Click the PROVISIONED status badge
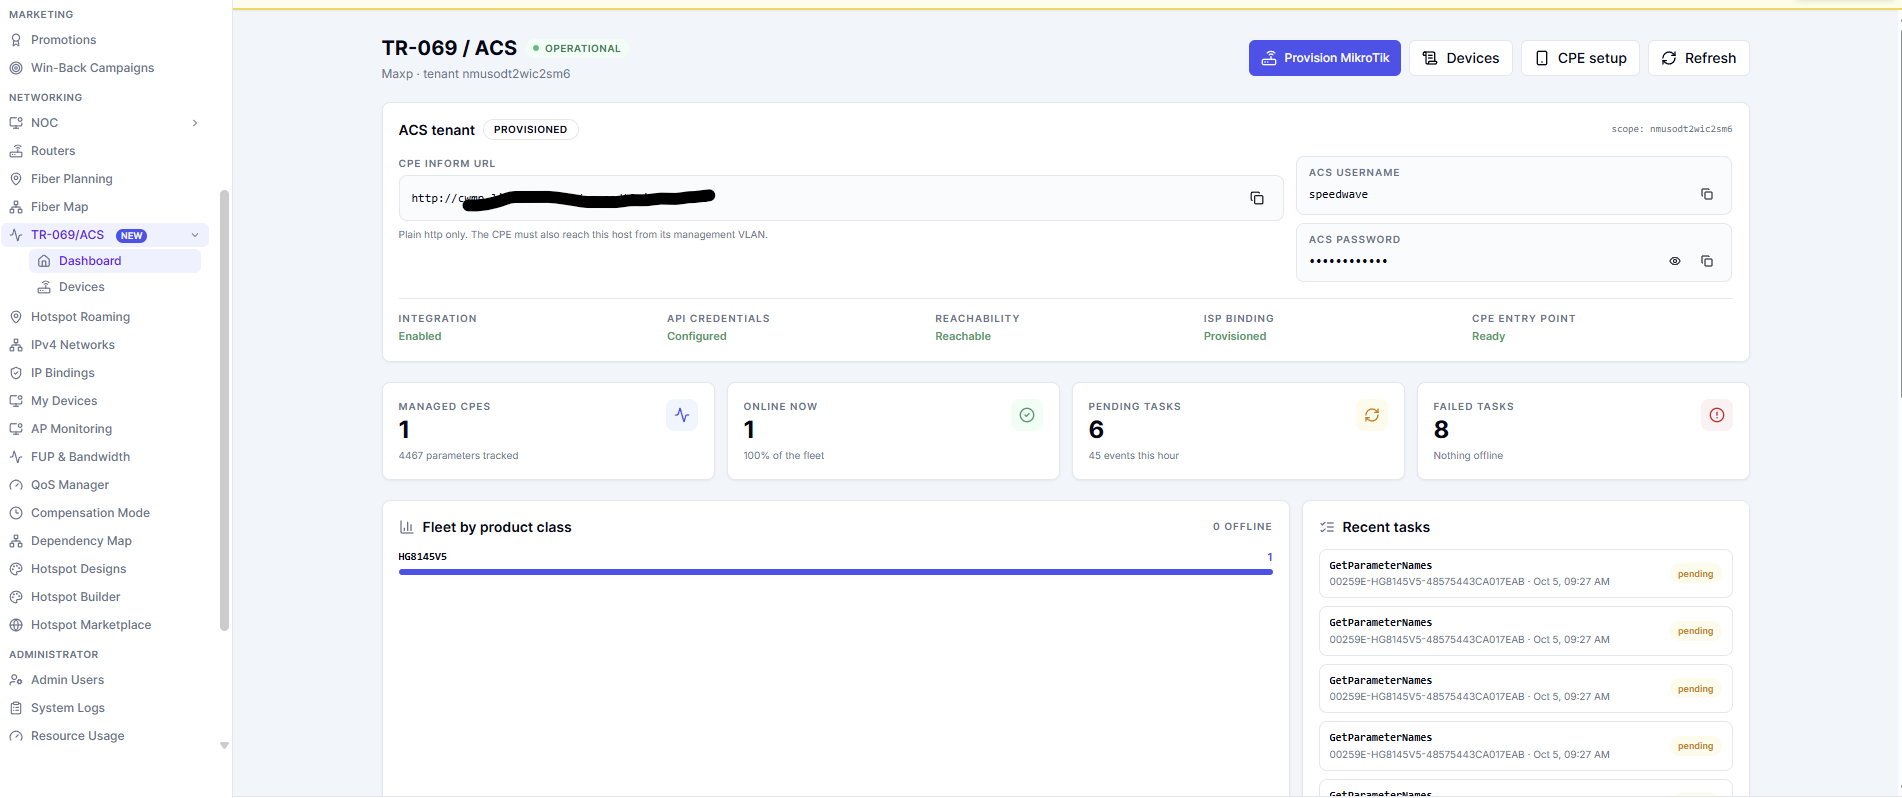The image size is (1902, 798). 530,130
